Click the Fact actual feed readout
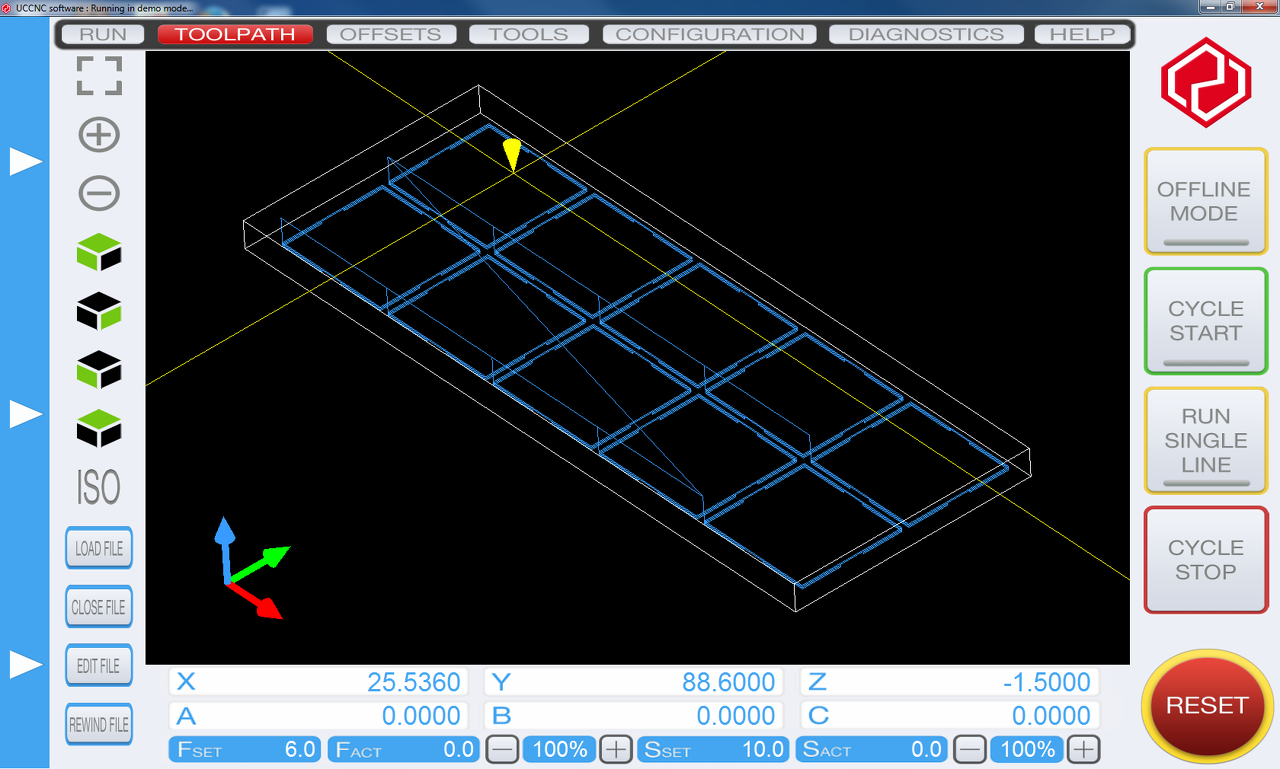Viewport: 1280px width, 769px height. point(404,749)
